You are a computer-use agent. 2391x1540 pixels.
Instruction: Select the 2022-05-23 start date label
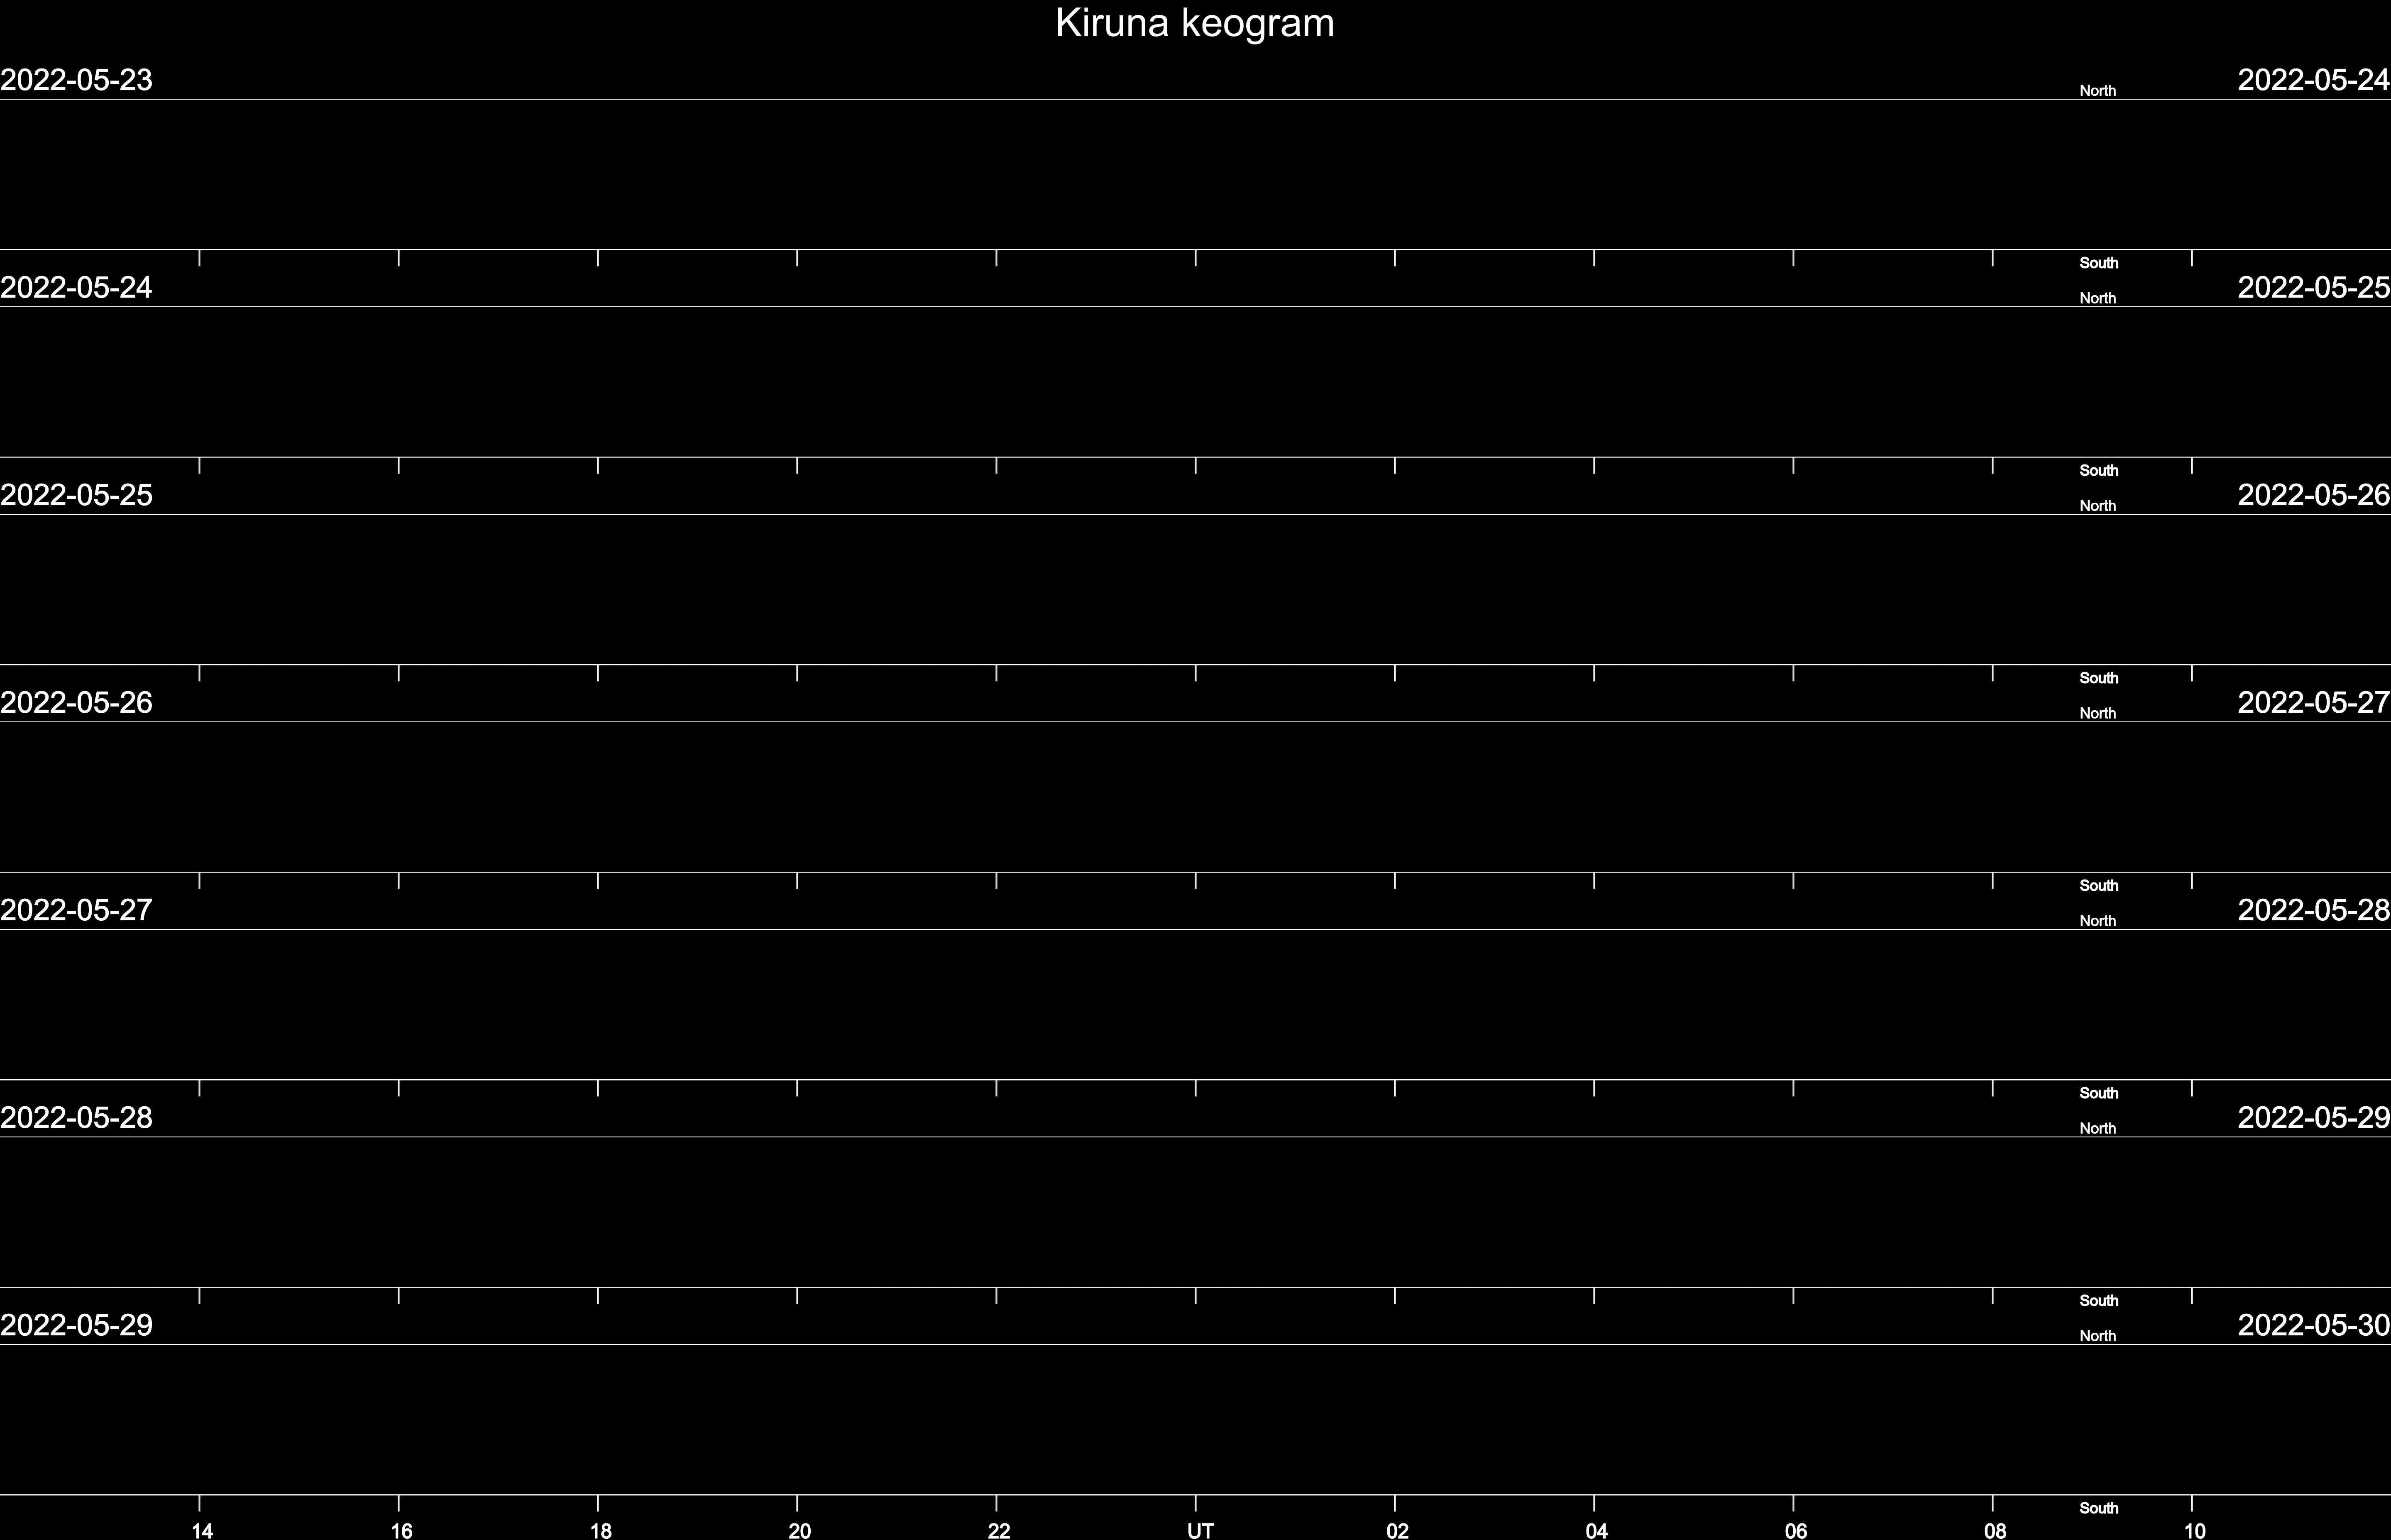[x=77, y=80]
